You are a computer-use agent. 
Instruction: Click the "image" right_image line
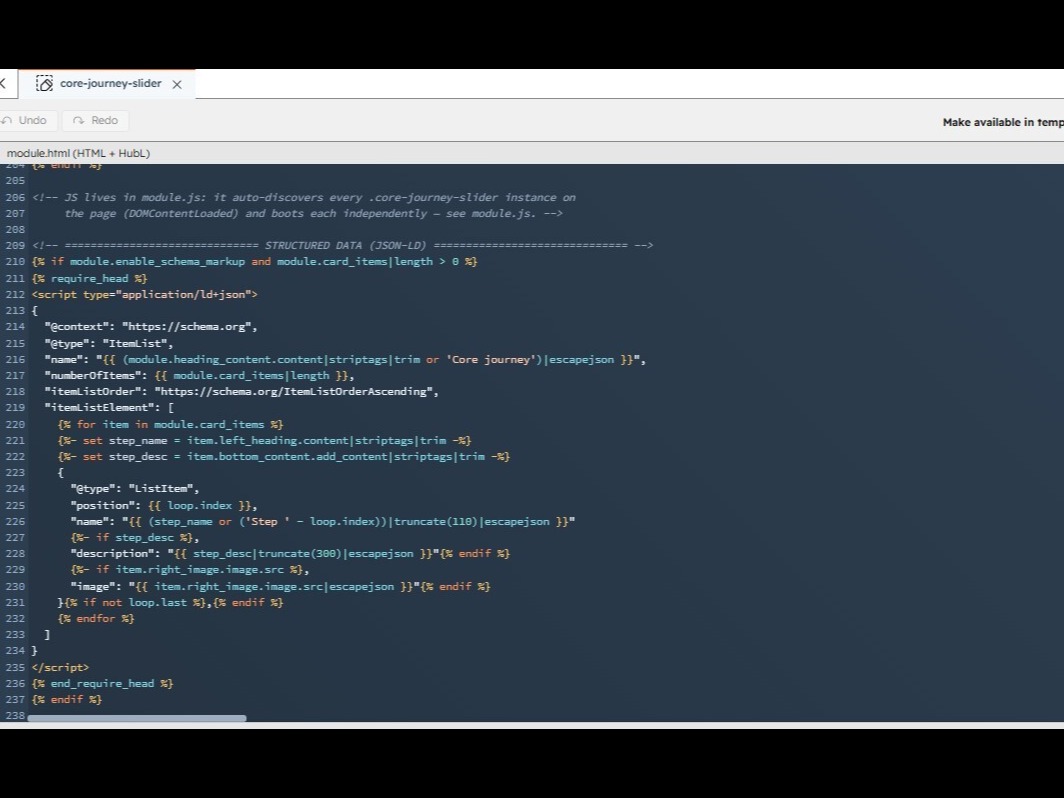(280, 586)
